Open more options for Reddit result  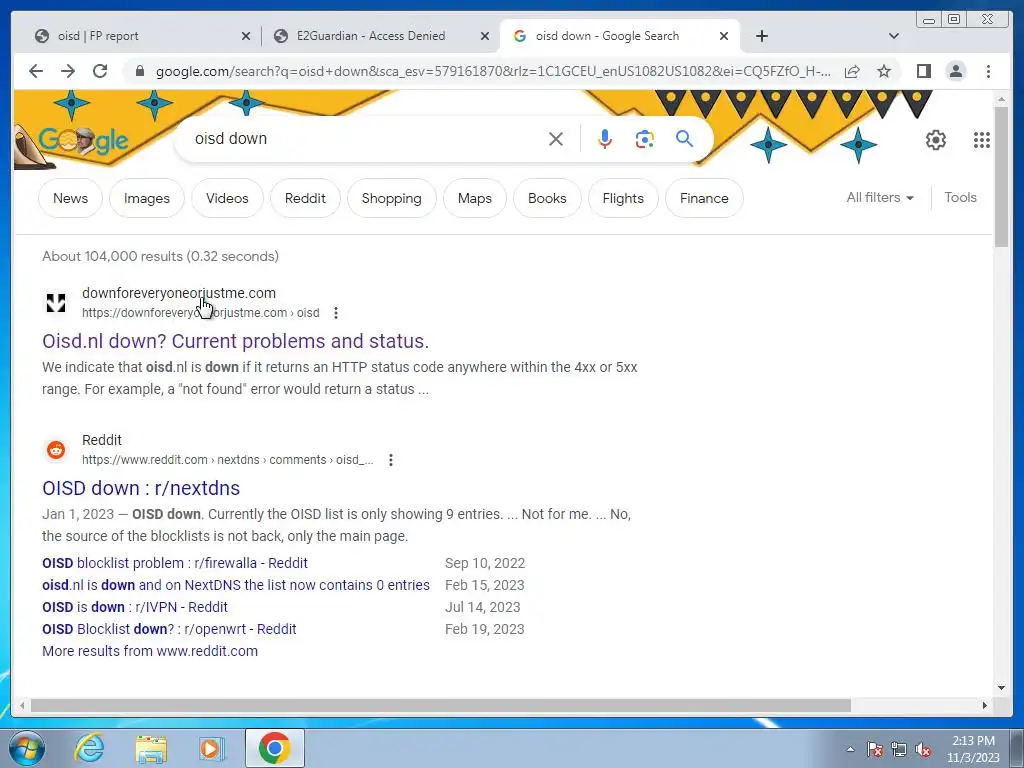click(391, 460)
